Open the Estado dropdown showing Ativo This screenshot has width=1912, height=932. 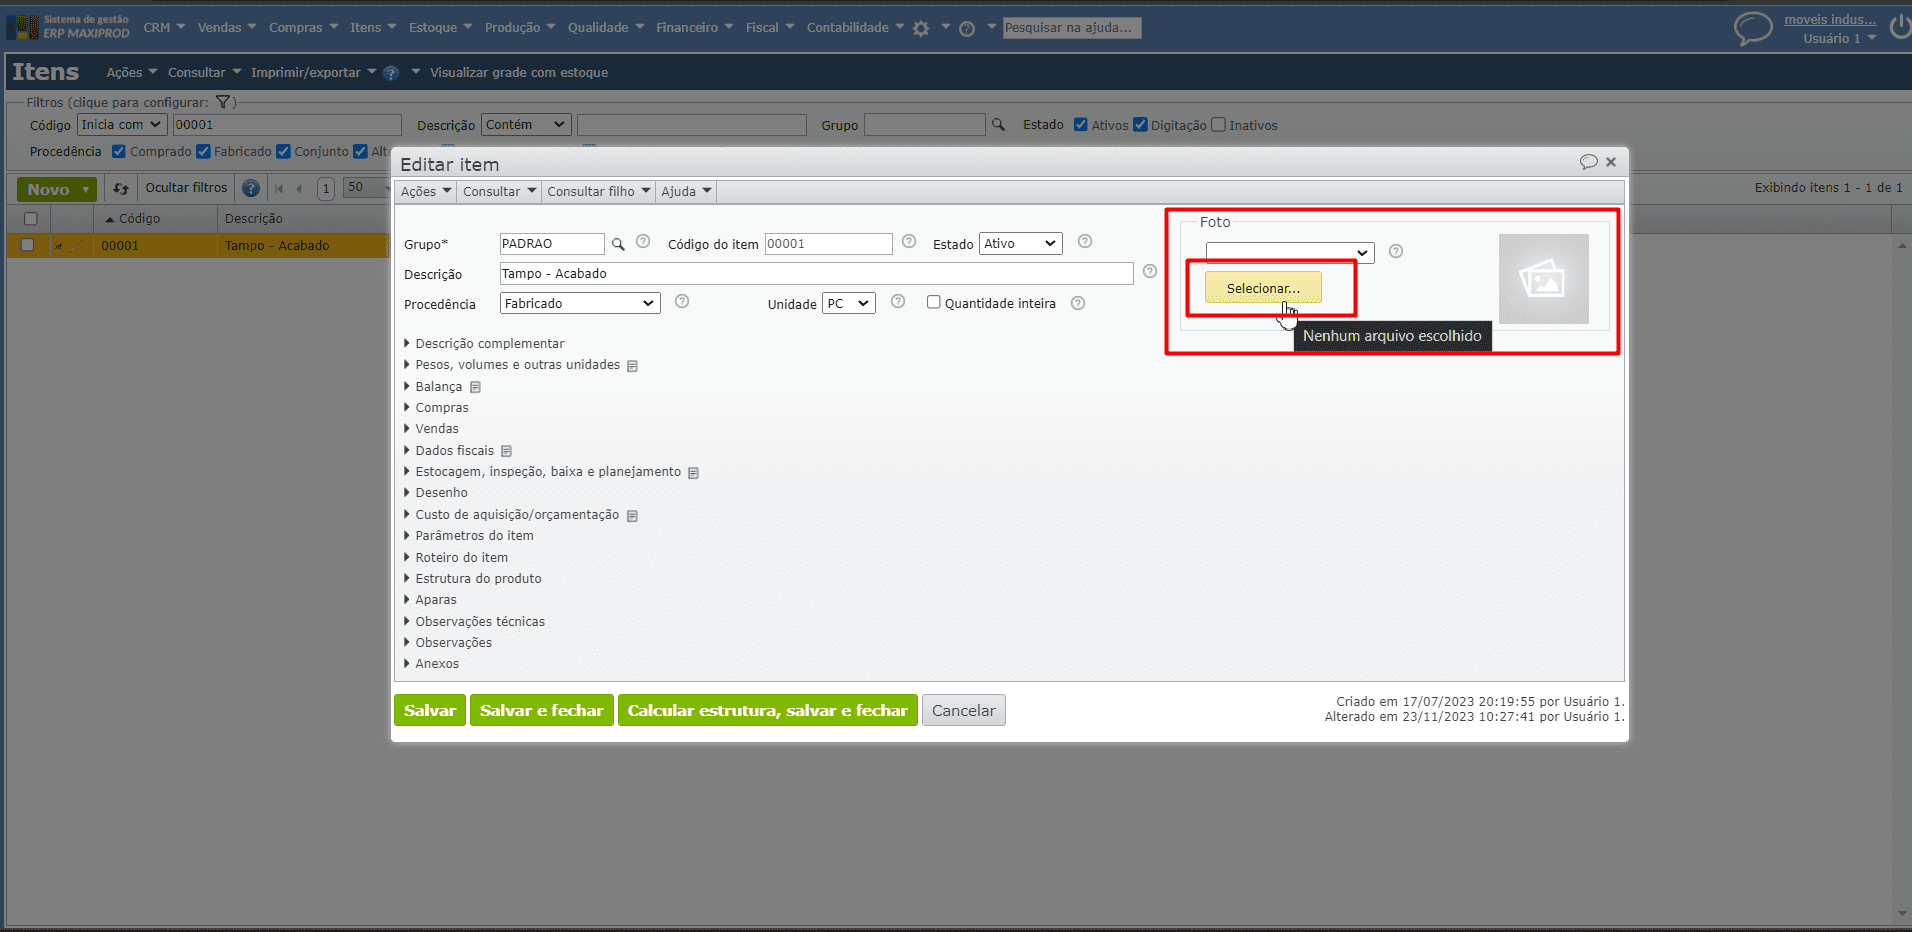1020,244
